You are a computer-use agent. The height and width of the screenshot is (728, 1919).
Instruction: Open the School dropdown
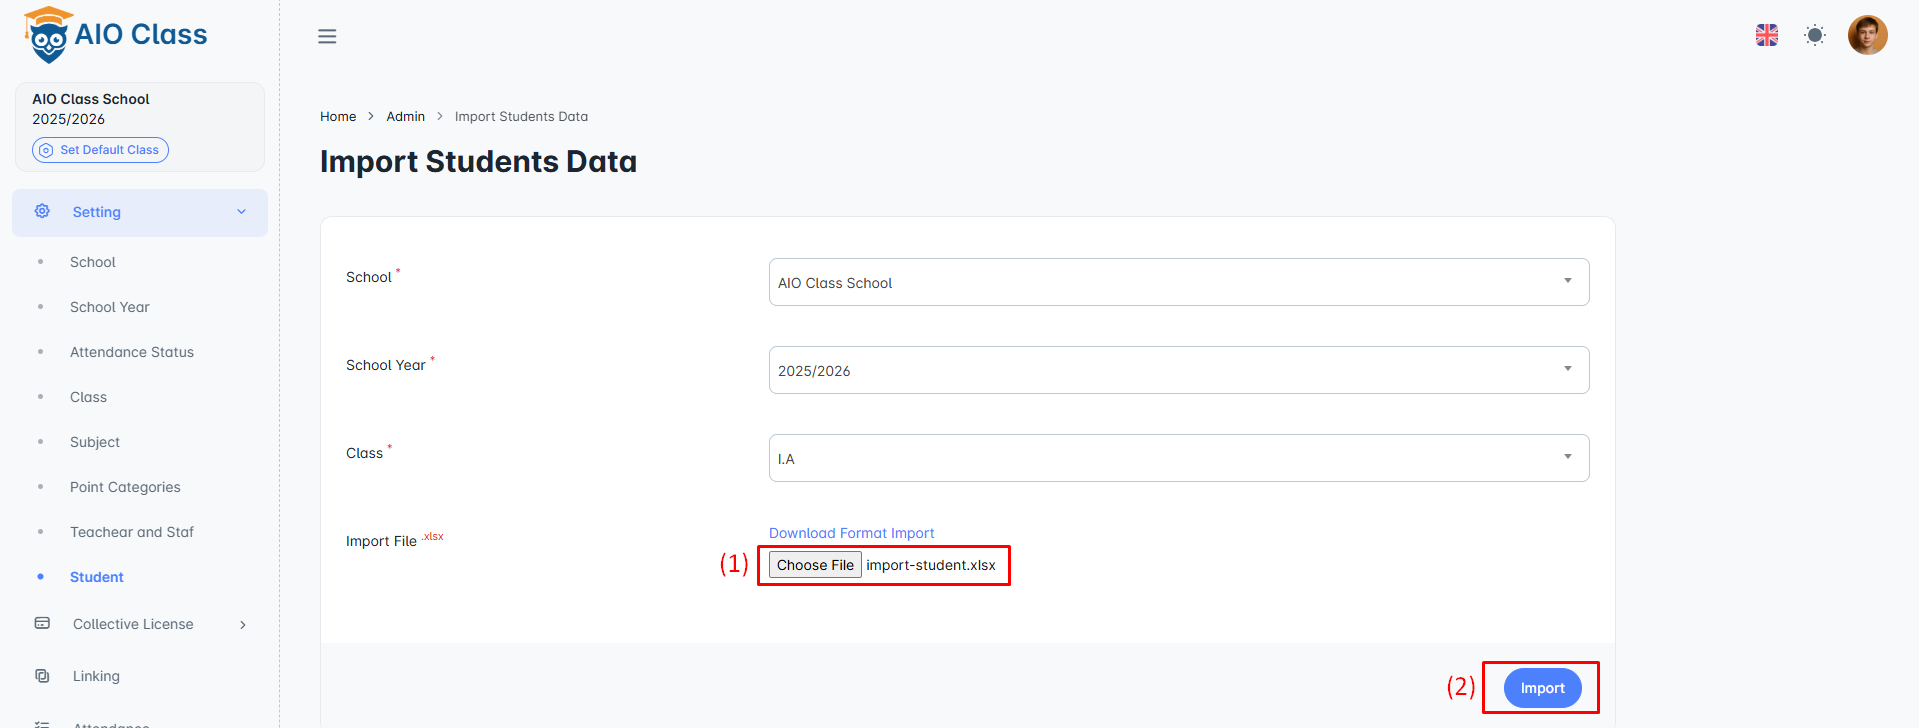pyautogui.click(x=1178, y=282)
